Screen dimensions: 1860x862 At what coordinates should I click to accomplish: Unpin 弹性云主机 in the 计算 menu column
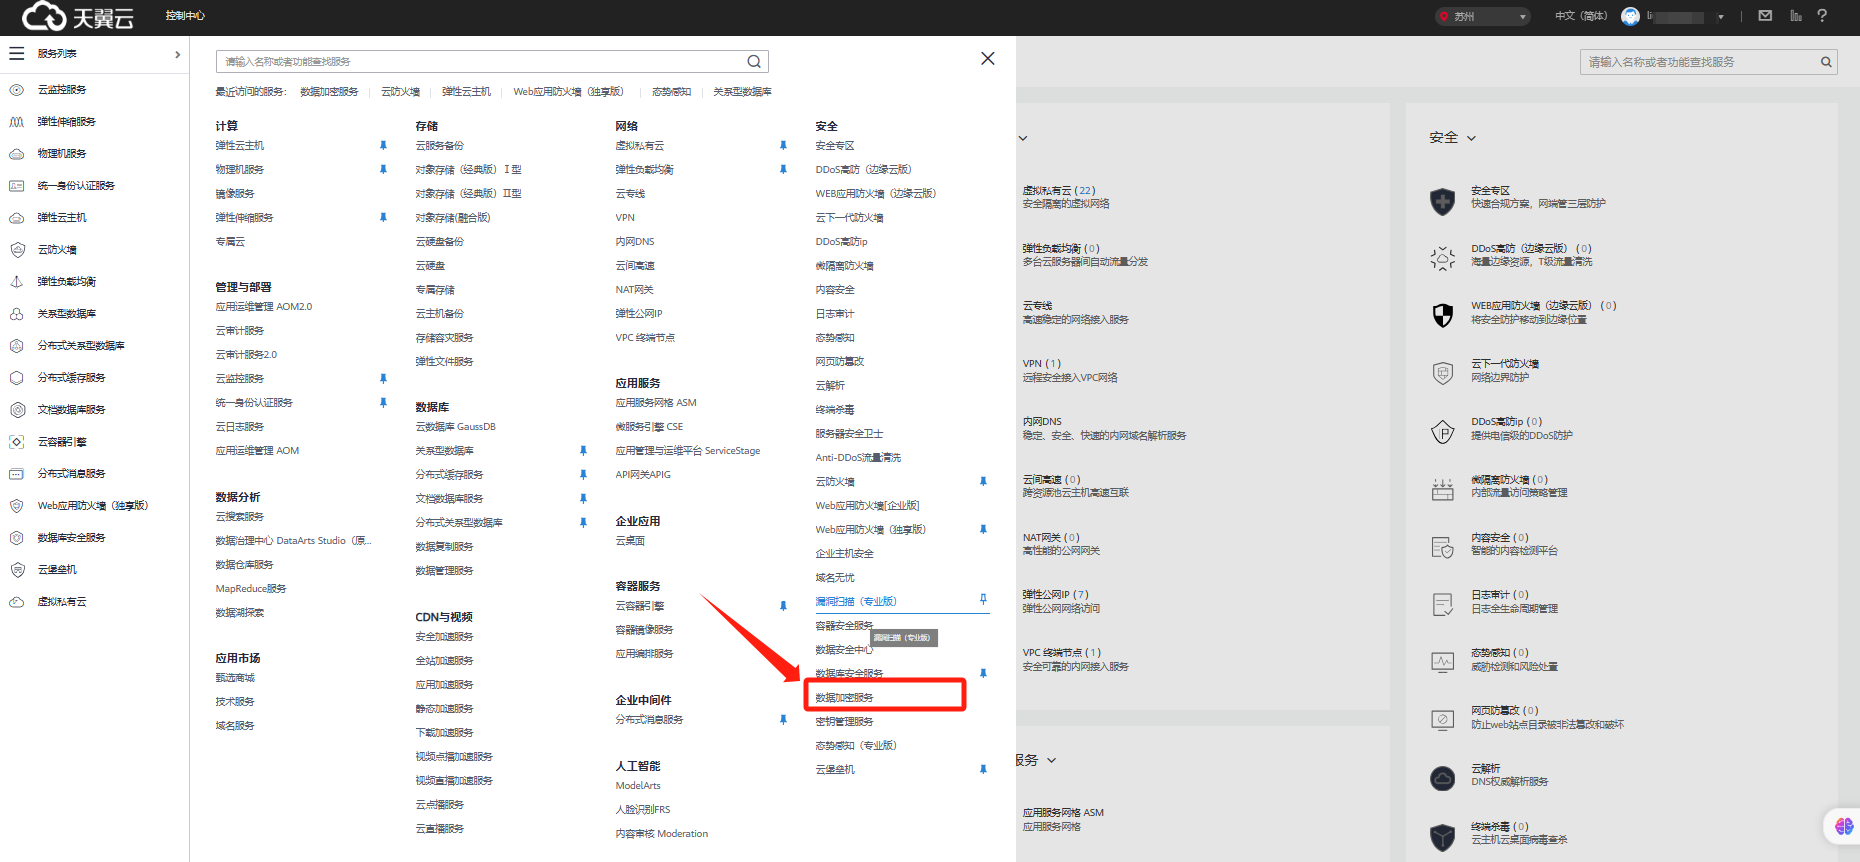(x=383, y=146)
